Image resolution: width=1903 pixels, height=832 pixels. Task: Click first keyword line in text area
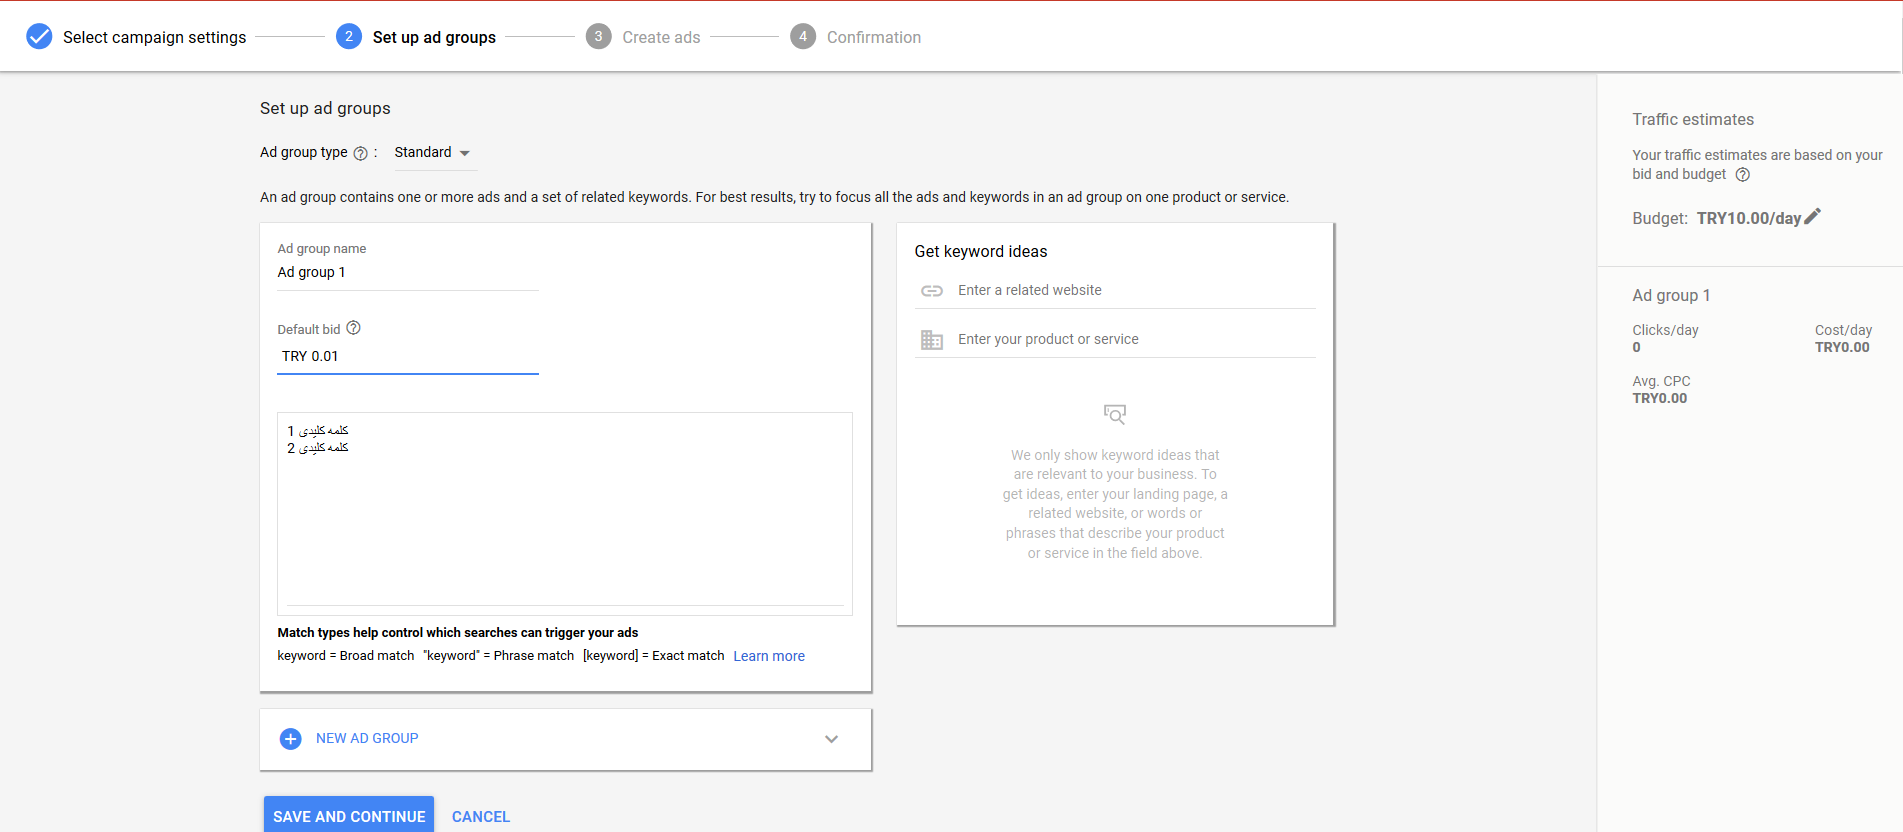[318, 431]
